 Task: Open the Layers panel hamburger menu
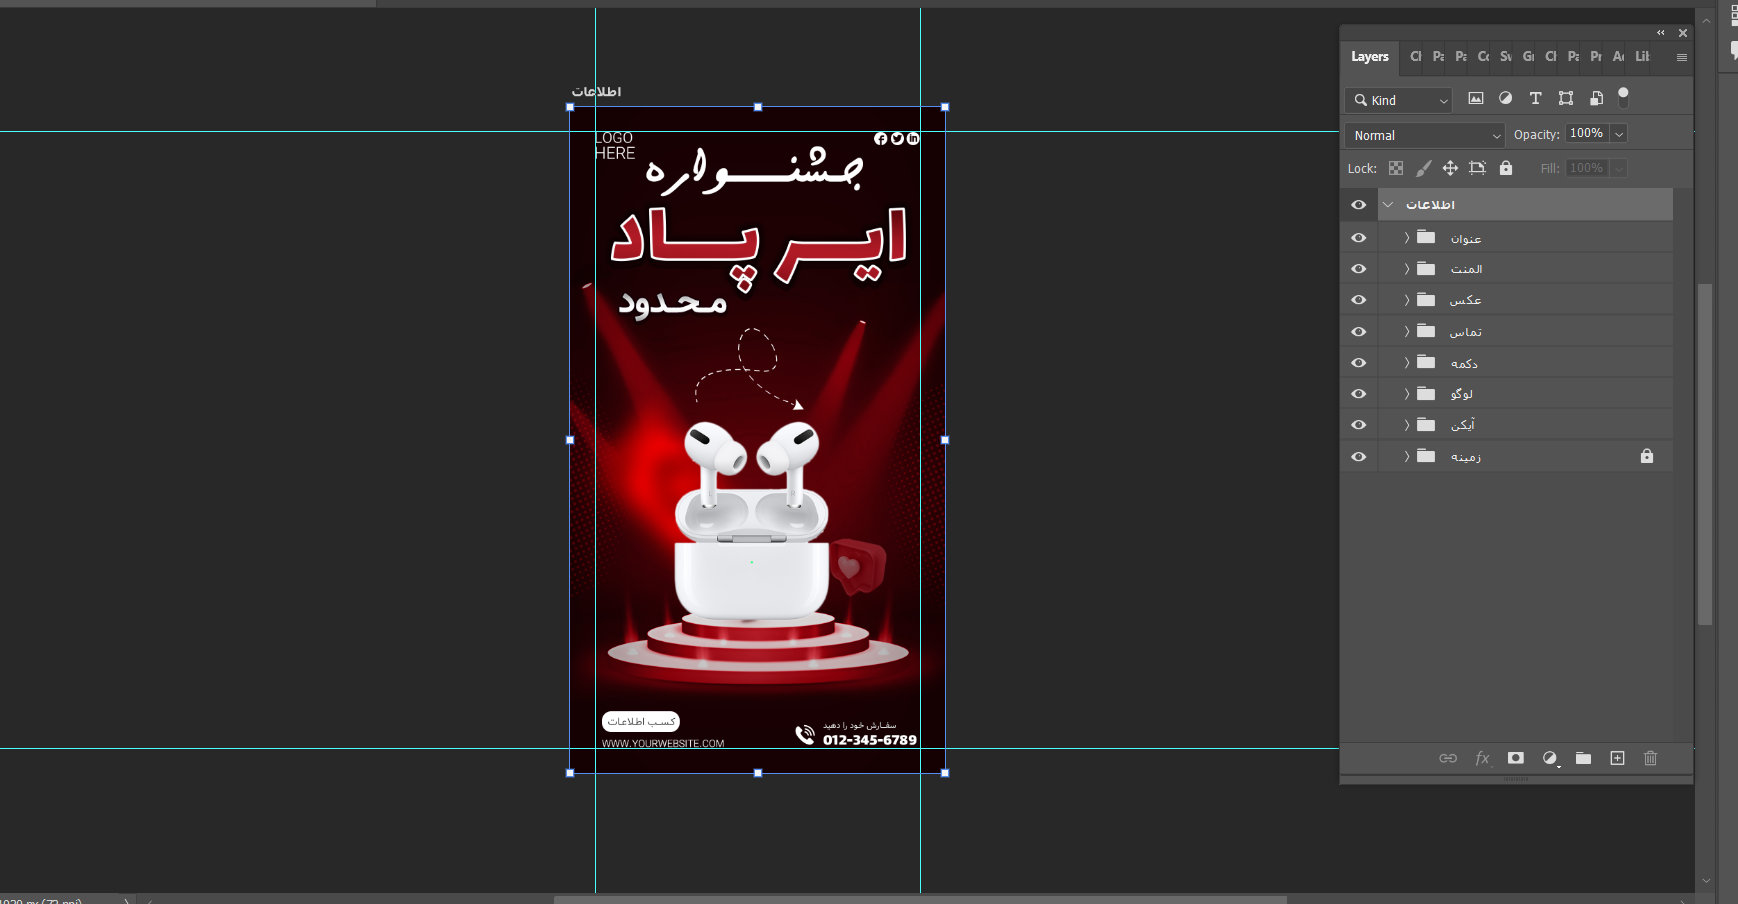click(1681, 57)
